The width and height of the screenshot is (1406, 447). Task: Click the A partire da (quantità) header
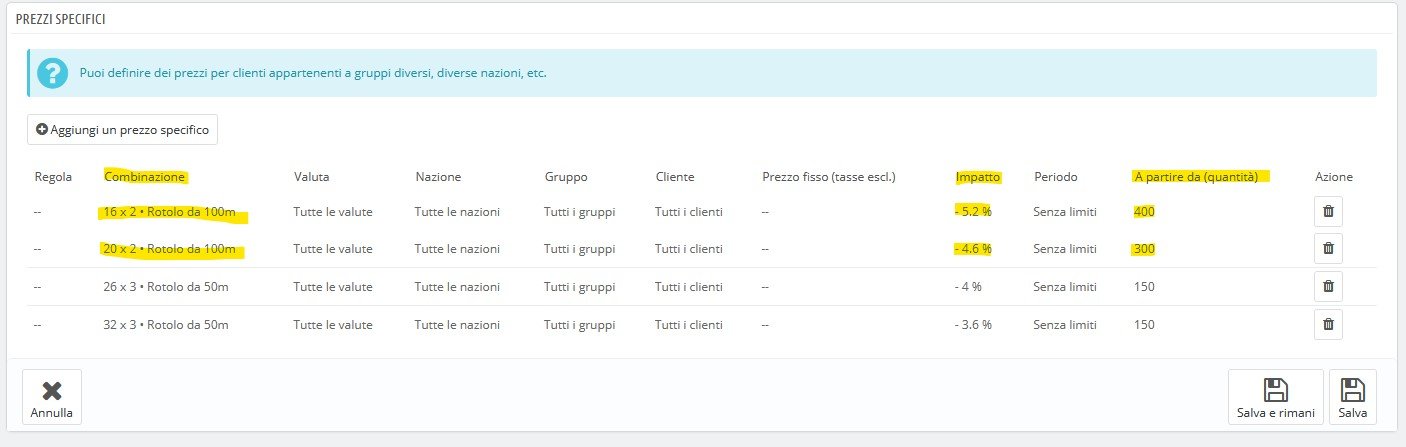click(x=1201, y=177)
